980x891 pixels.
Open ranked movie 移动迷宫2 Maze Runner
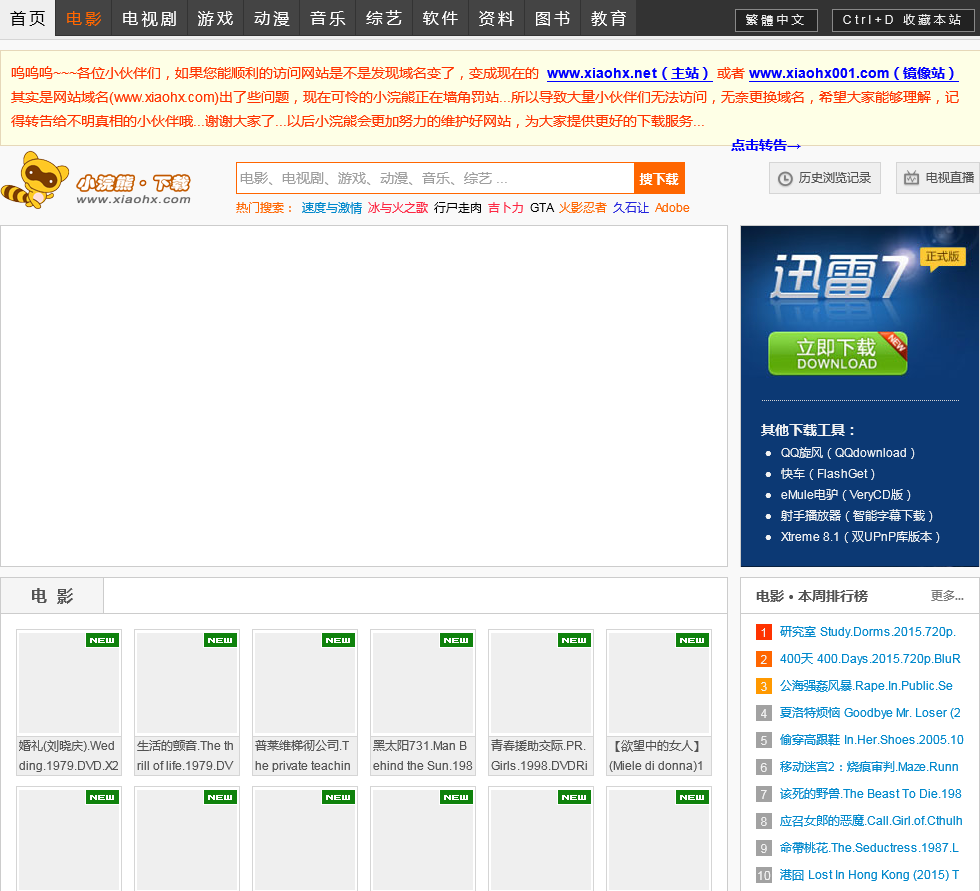pos(869,767)
